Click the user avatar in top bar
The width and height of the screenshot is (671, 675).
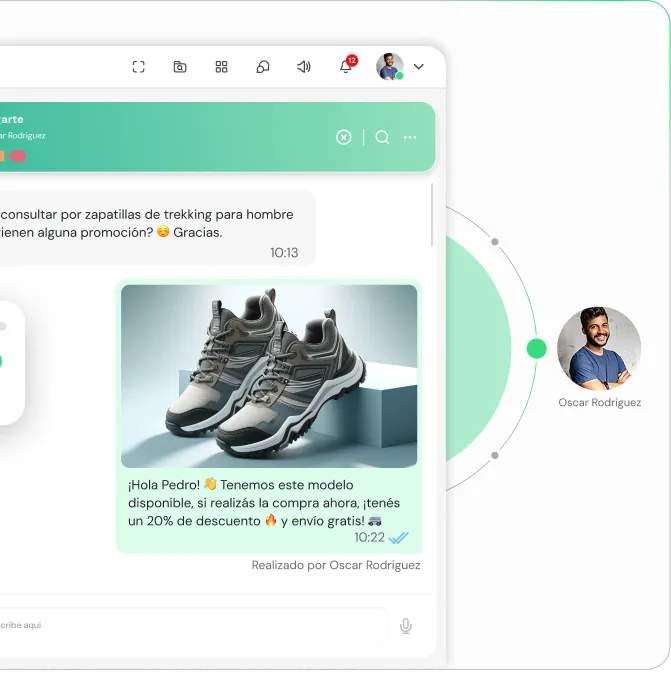[x=390, y=66]
